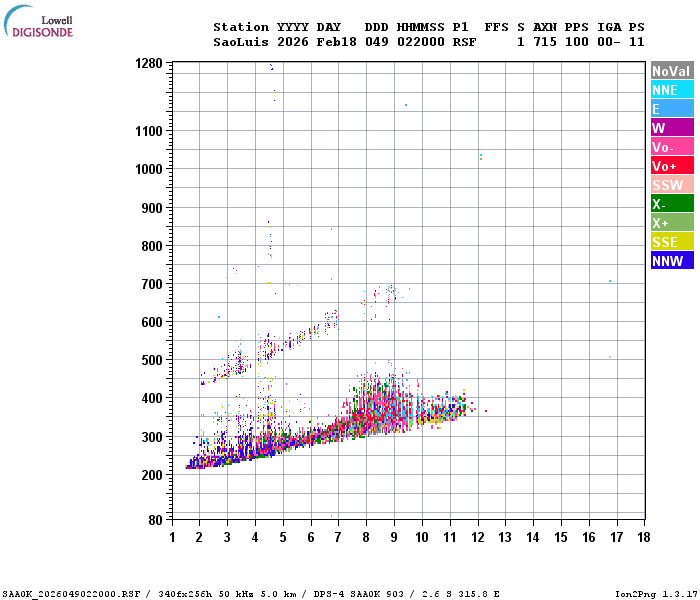Click the 12 MHz frequency axis label
The width and height of the screenshot is (700, 600).
(478, 537)
